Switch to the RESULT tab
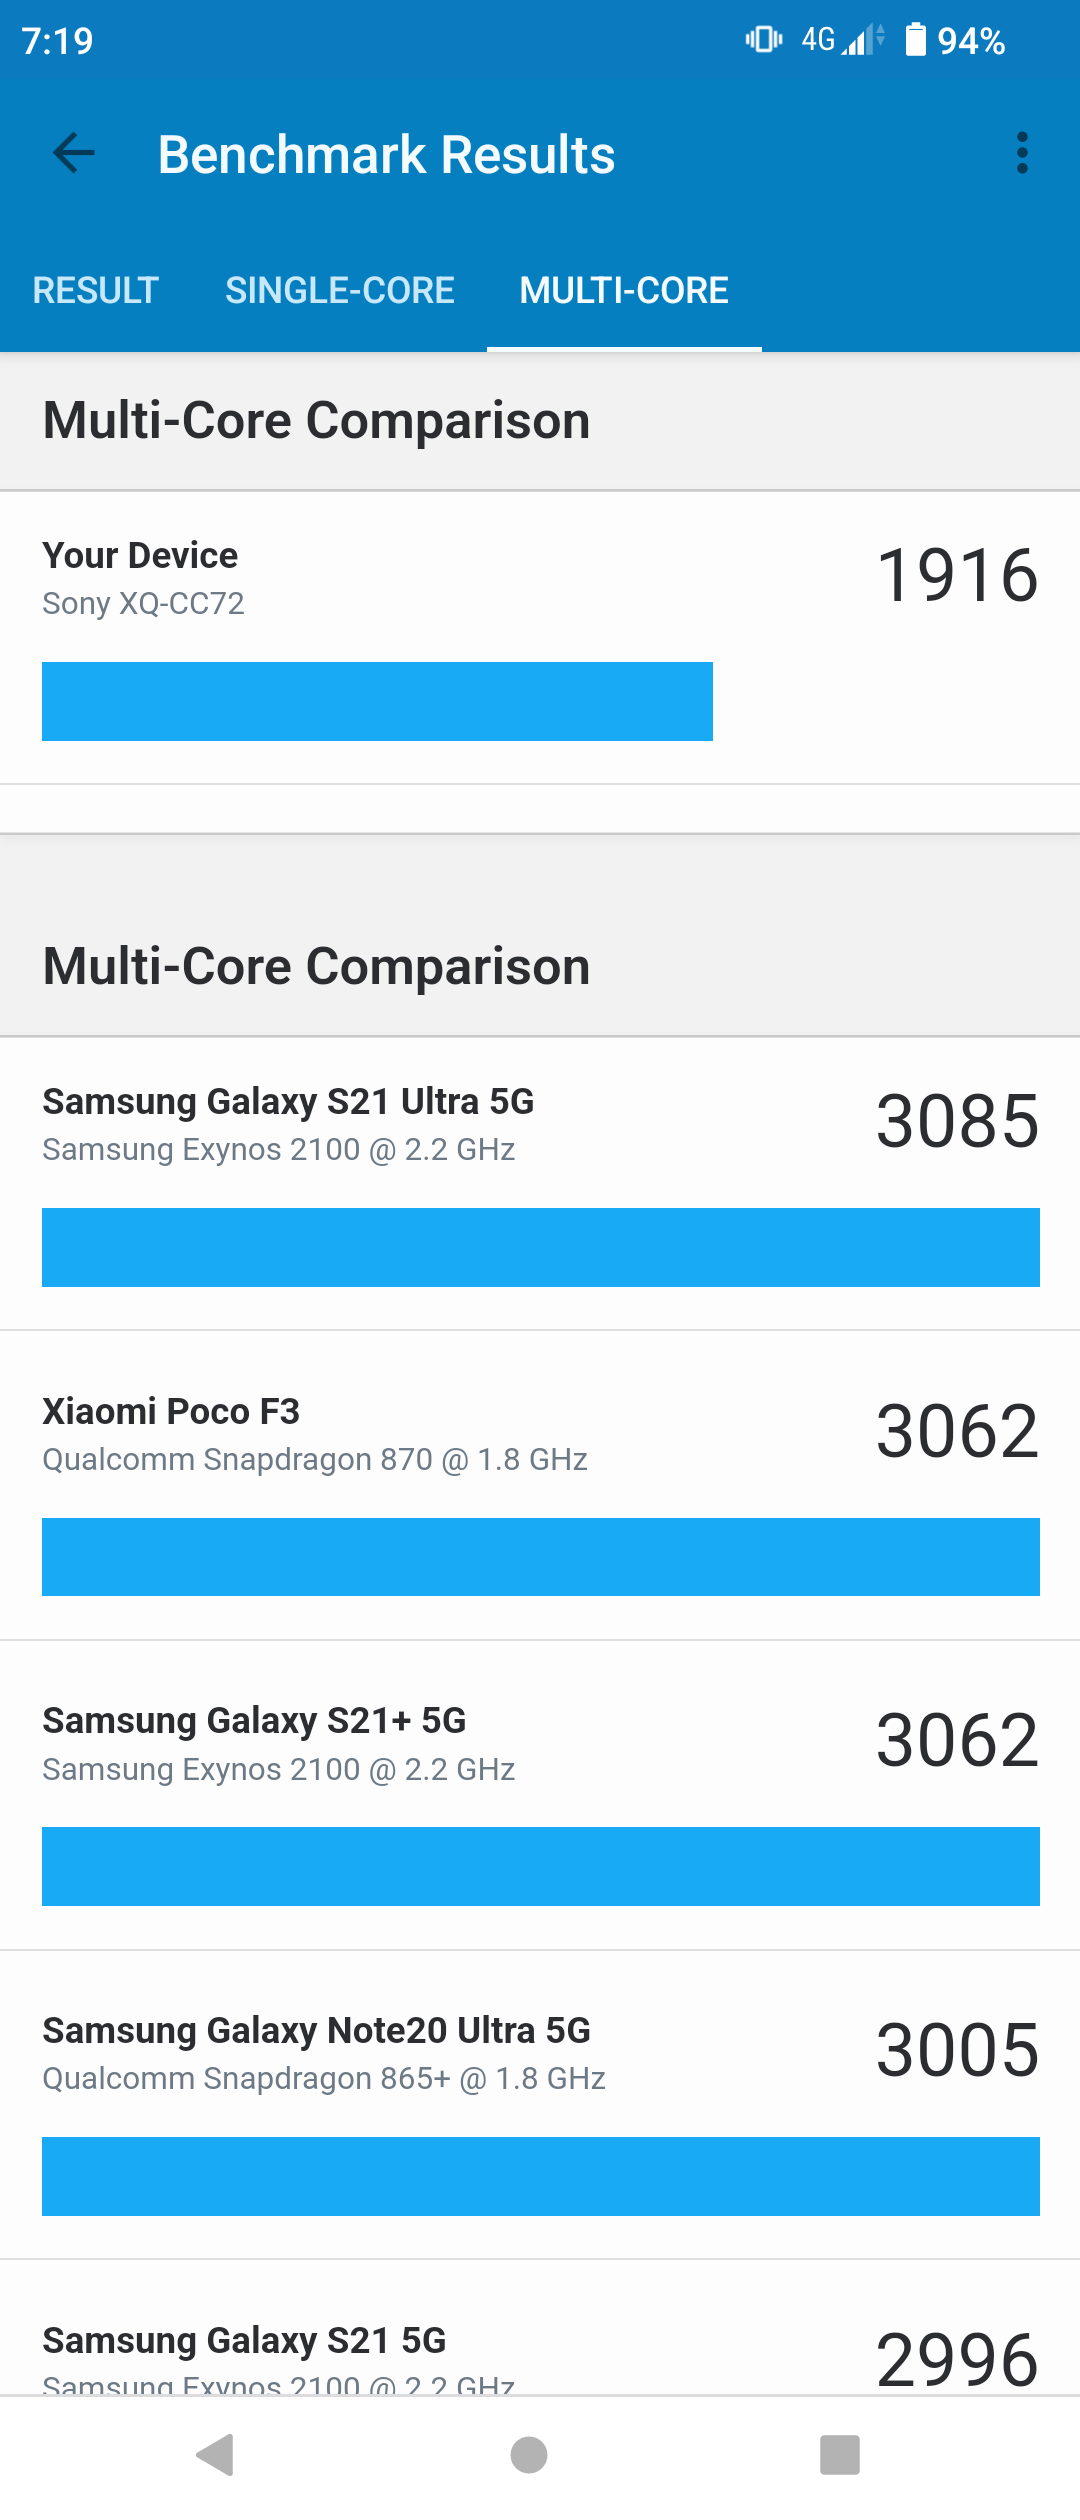Screen dimensions: 1080x2520 tap(96, 291)
